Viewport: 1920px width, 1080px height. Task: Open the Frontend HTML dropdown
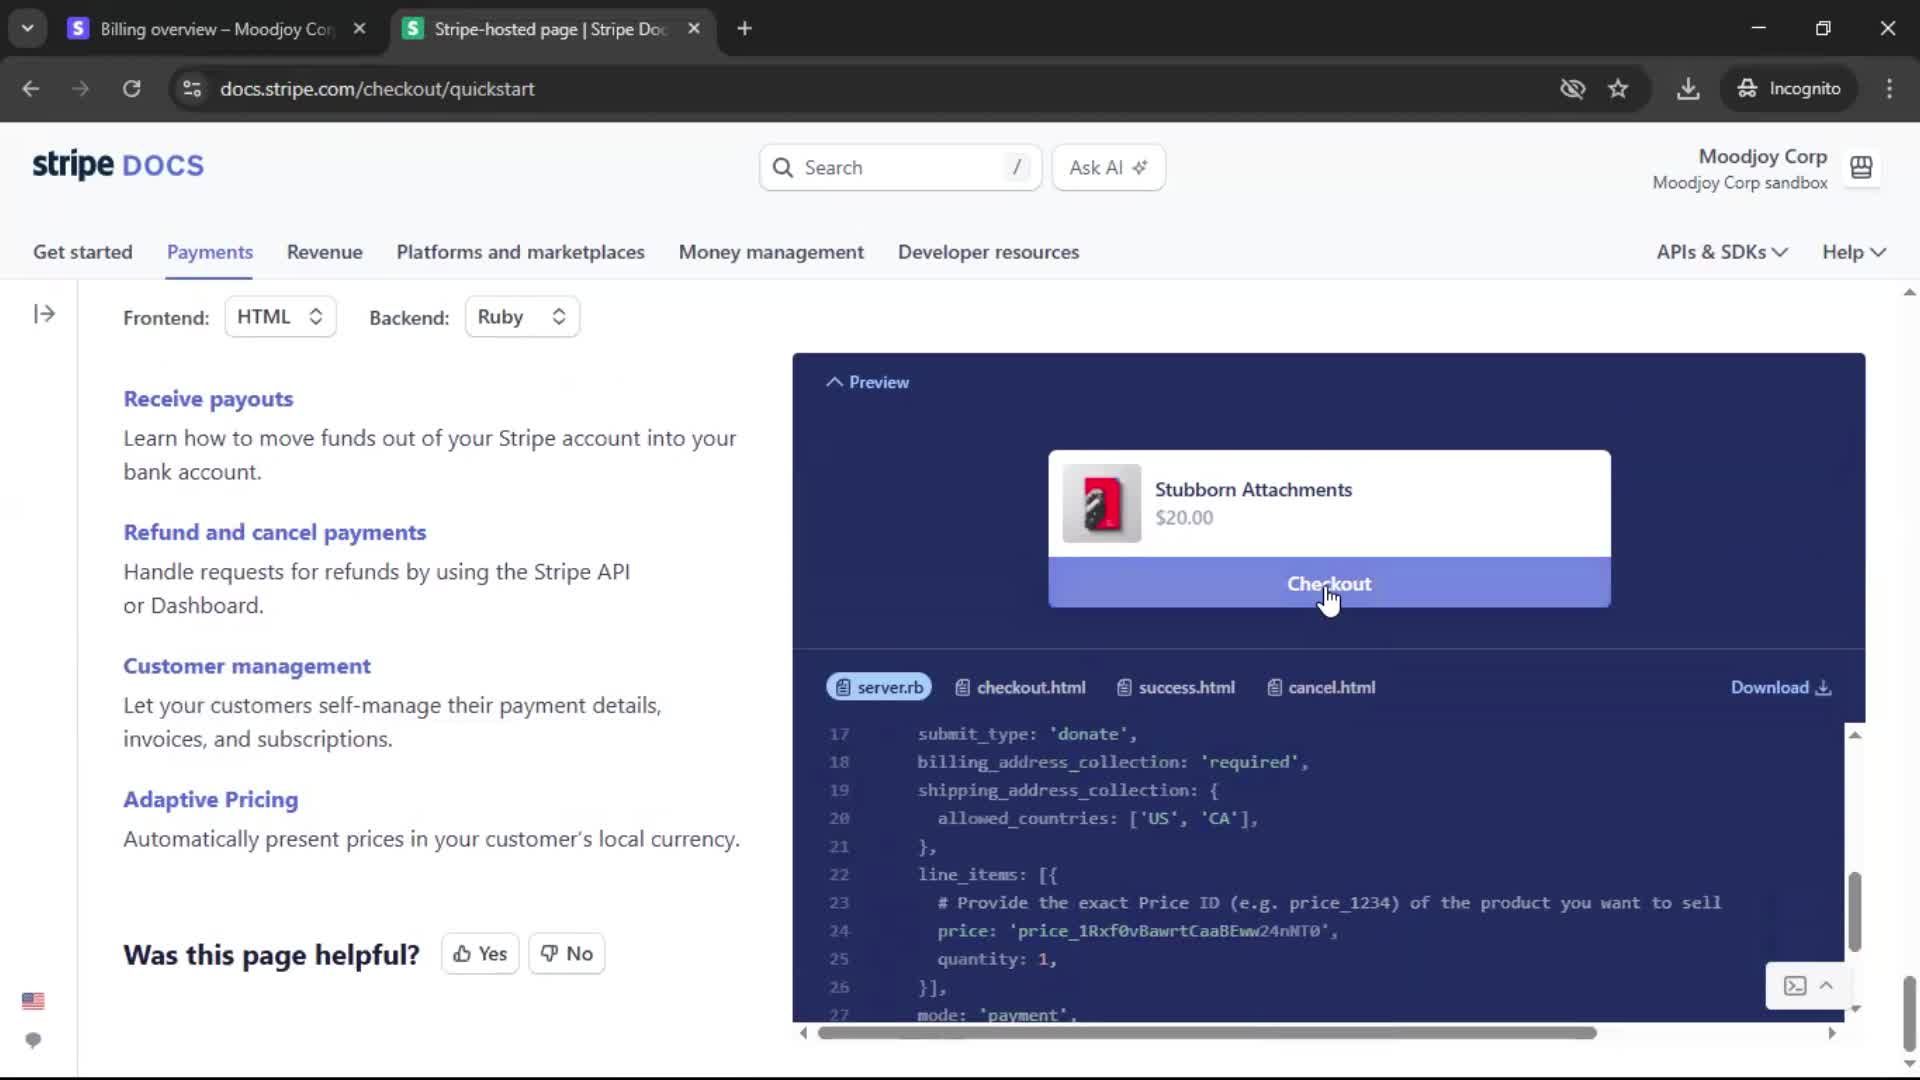(280, 317)
